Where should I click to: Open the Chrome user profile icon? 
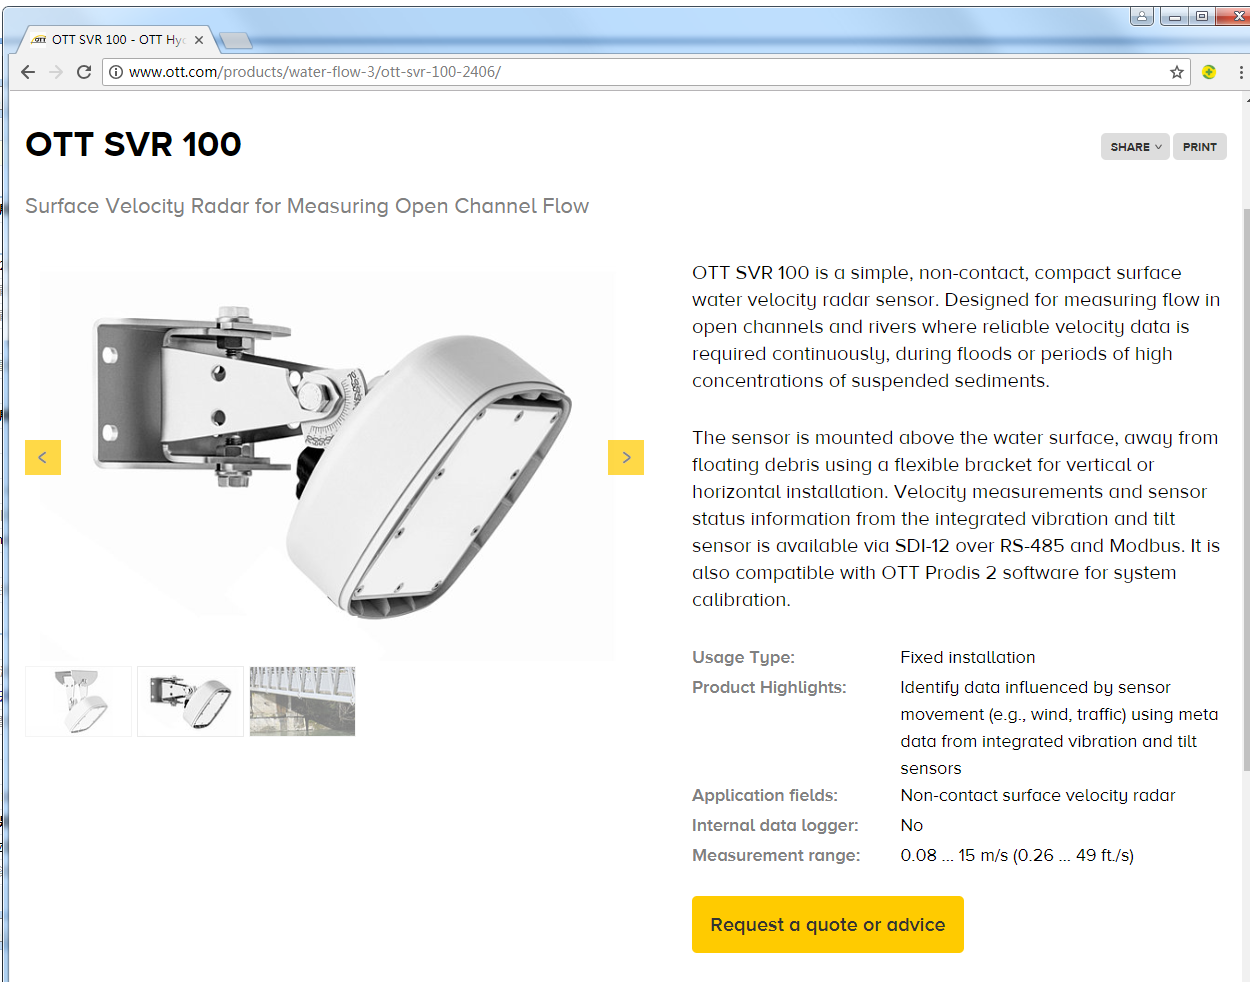[1142, 16]
